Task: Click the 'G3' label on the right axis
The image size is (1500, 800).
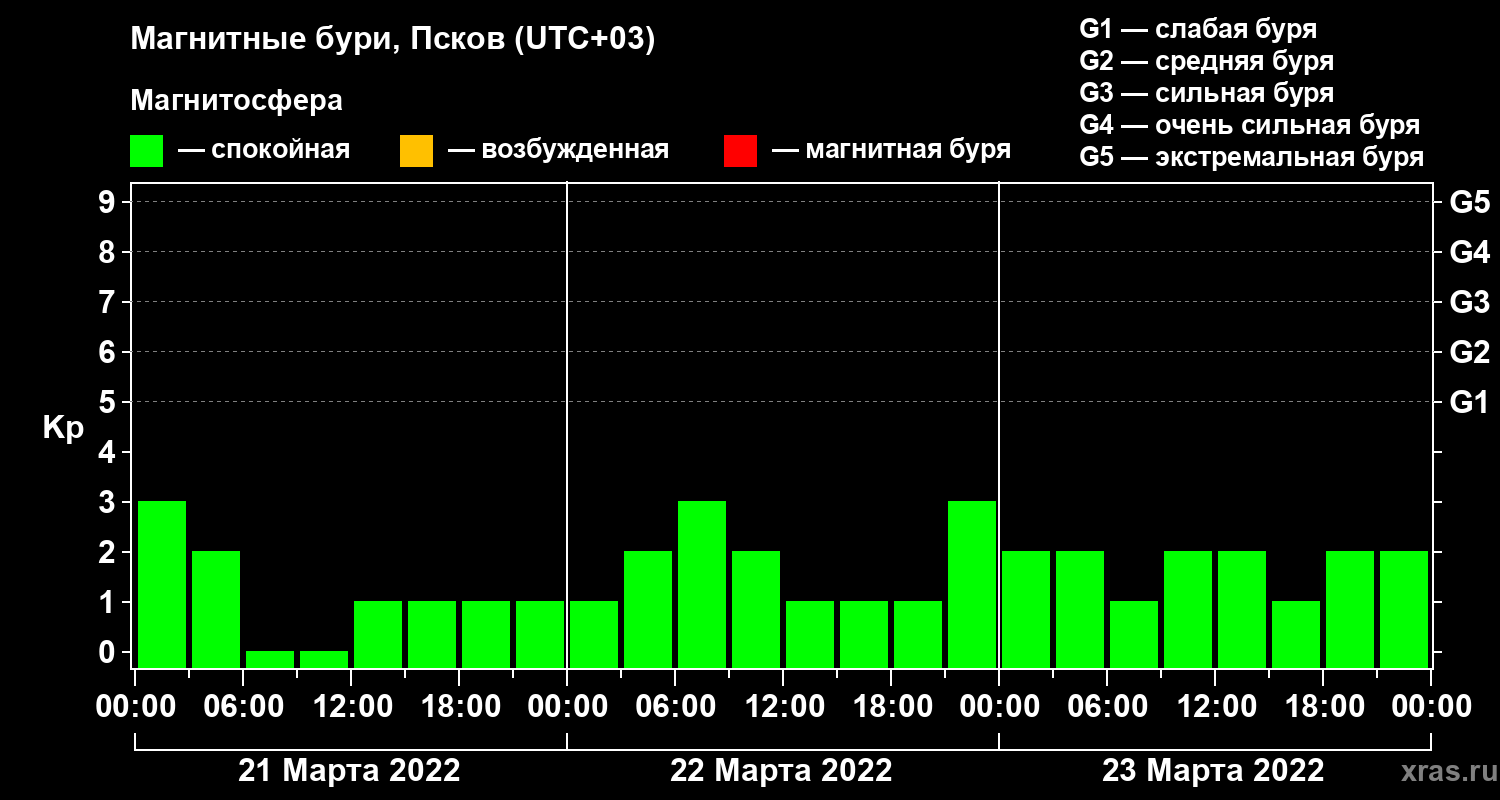Action: 1469,302
